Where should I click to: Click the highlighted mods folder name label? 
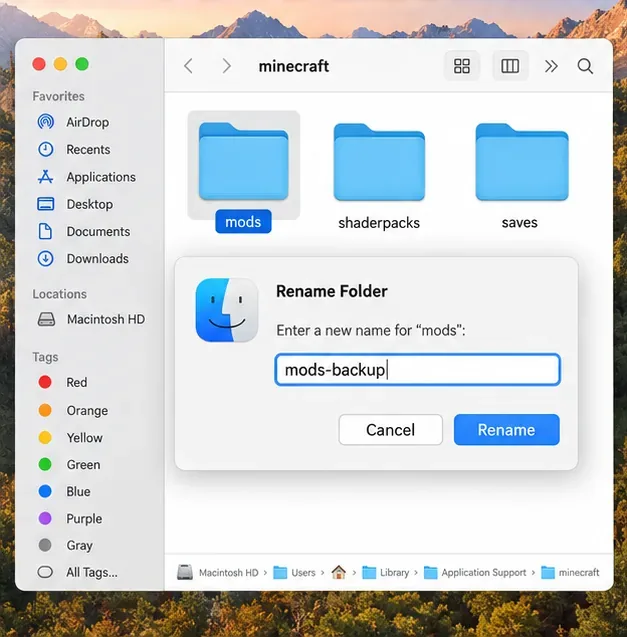pos(243,222)
